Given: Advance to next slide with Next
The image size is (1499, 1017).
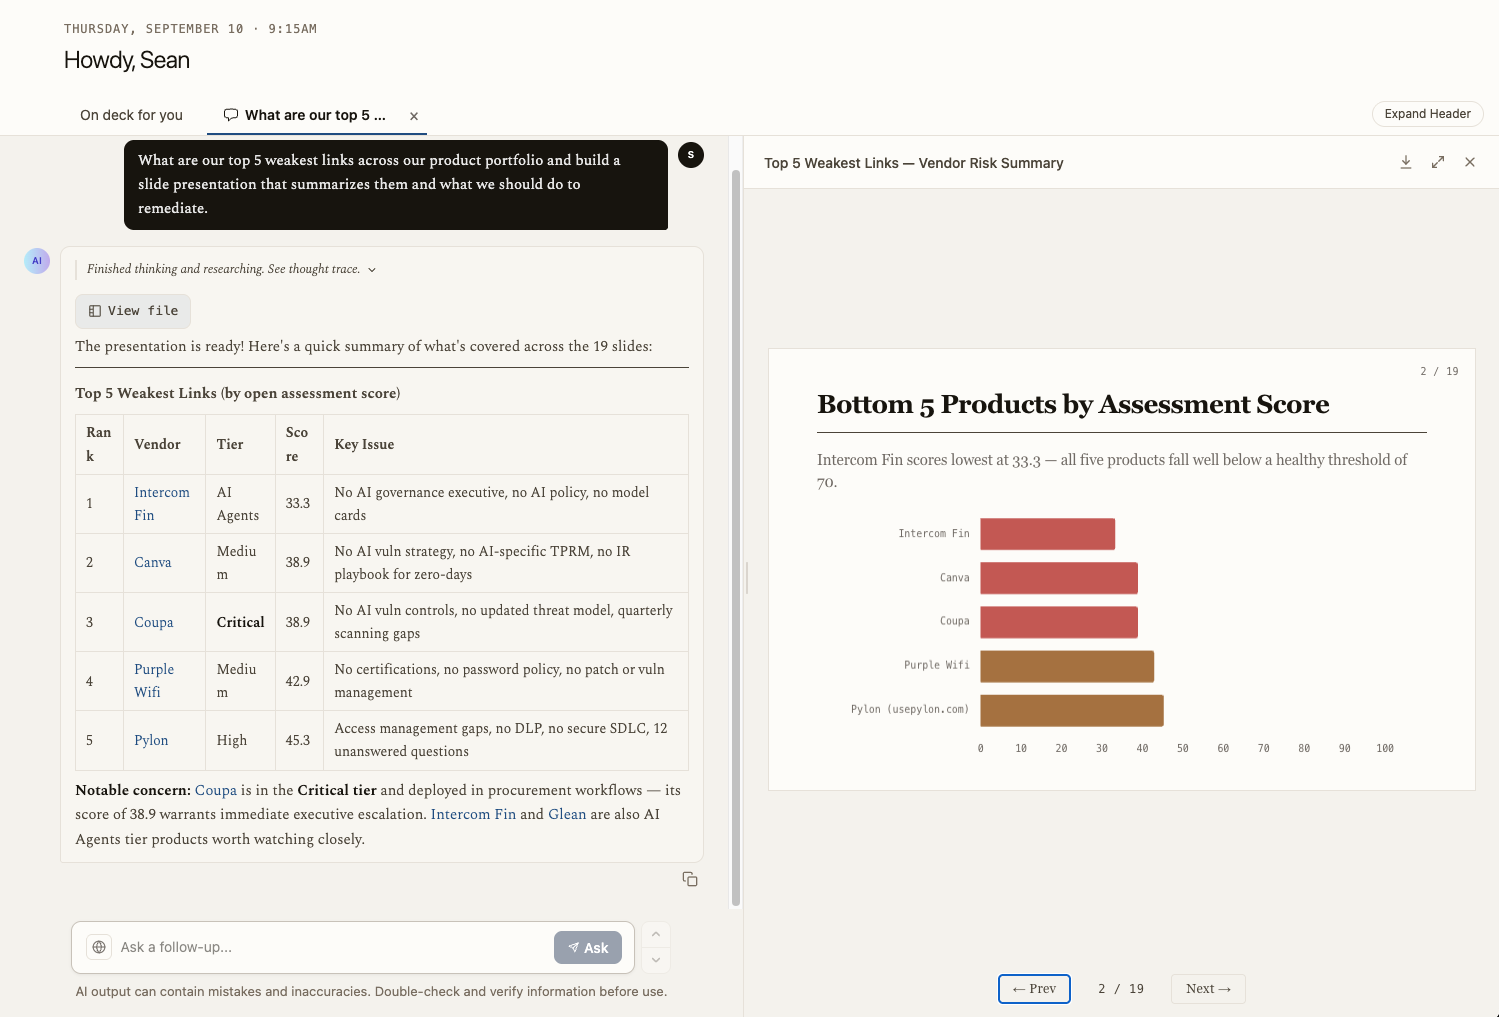Looking at the screenshot, I should click(x=1208, y=989).
